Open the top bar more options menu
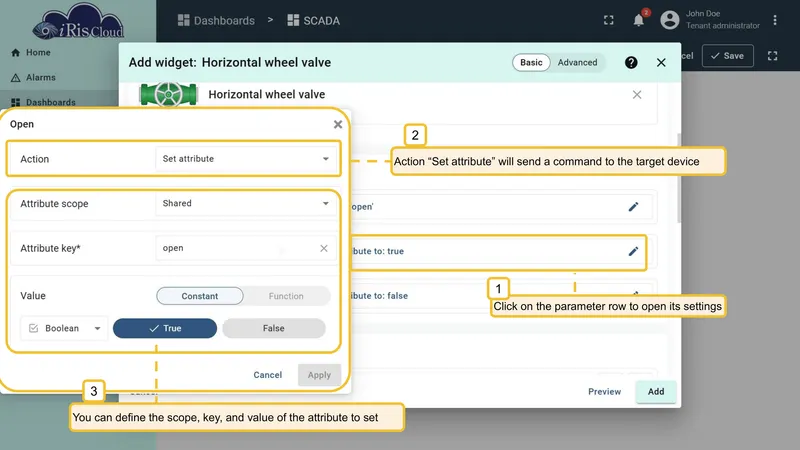Viewport: 800px width, 450px height. click(774, 20)
